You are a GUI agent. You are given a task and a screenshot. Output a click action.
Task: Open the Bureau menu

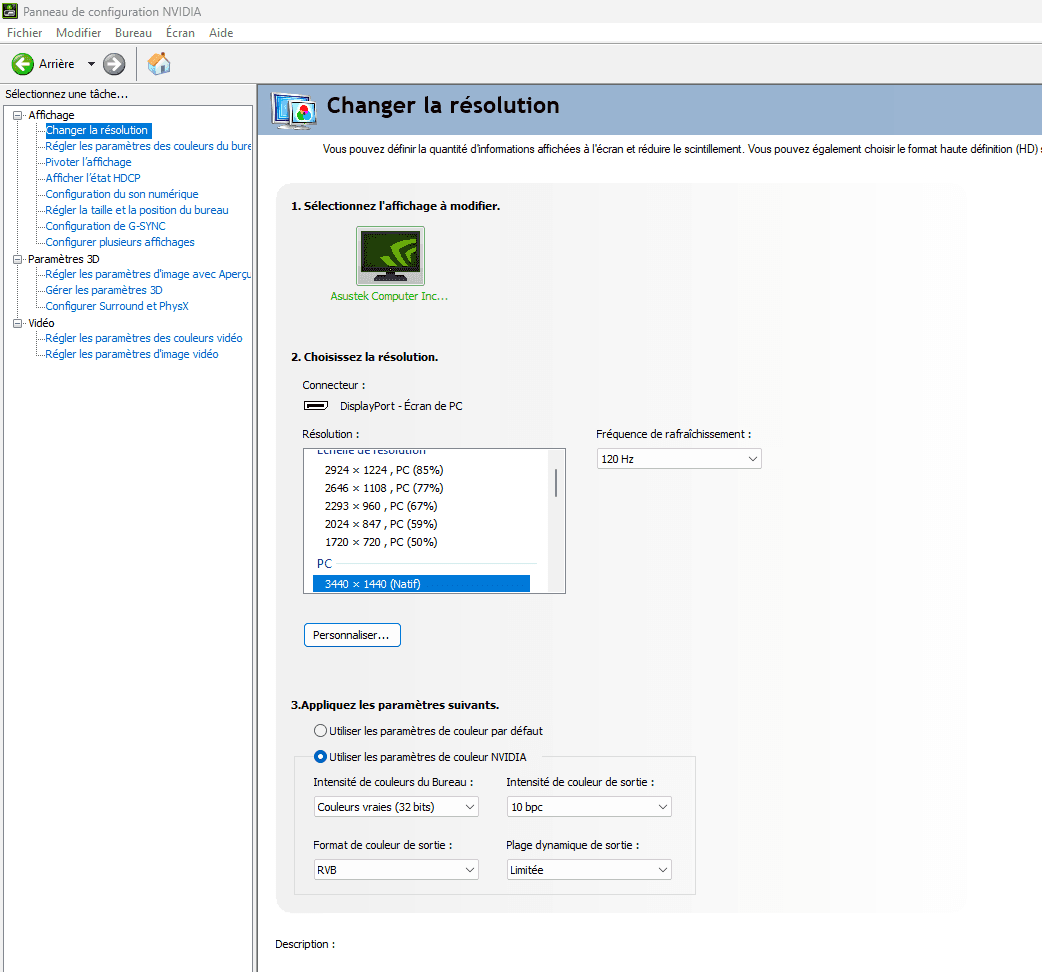[x=133, y=33]
